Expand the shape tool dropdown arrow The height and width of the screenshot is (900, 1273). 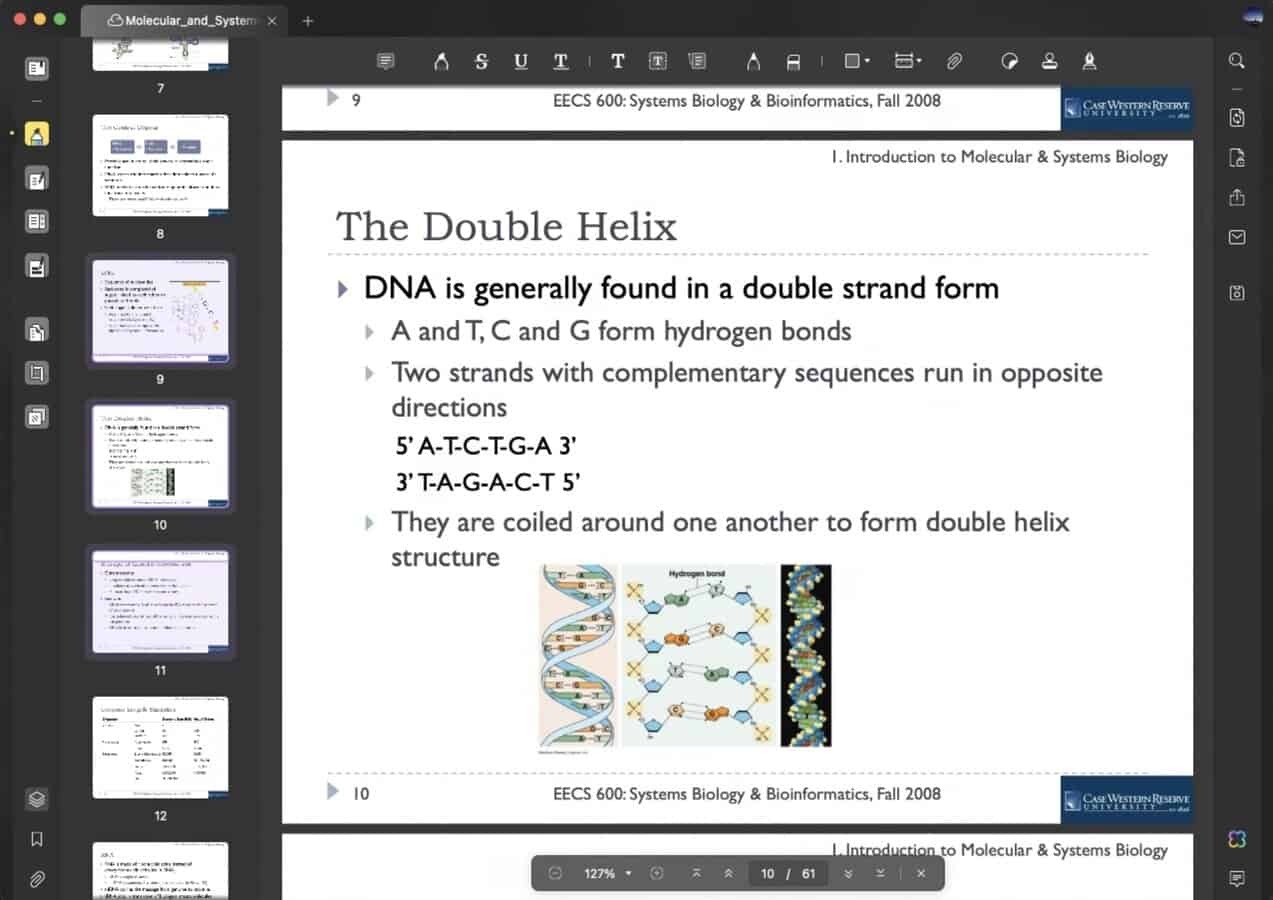coord(867,62)
